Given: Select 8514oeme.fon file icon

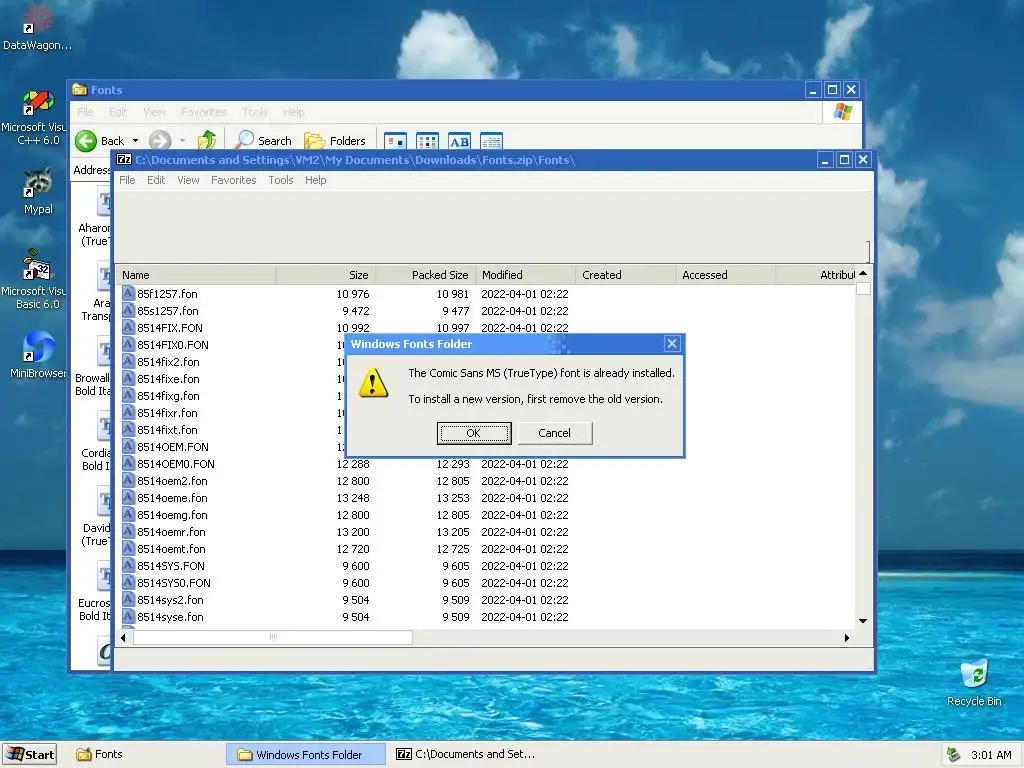Looking at the screenshot, I should coord(128,498).
